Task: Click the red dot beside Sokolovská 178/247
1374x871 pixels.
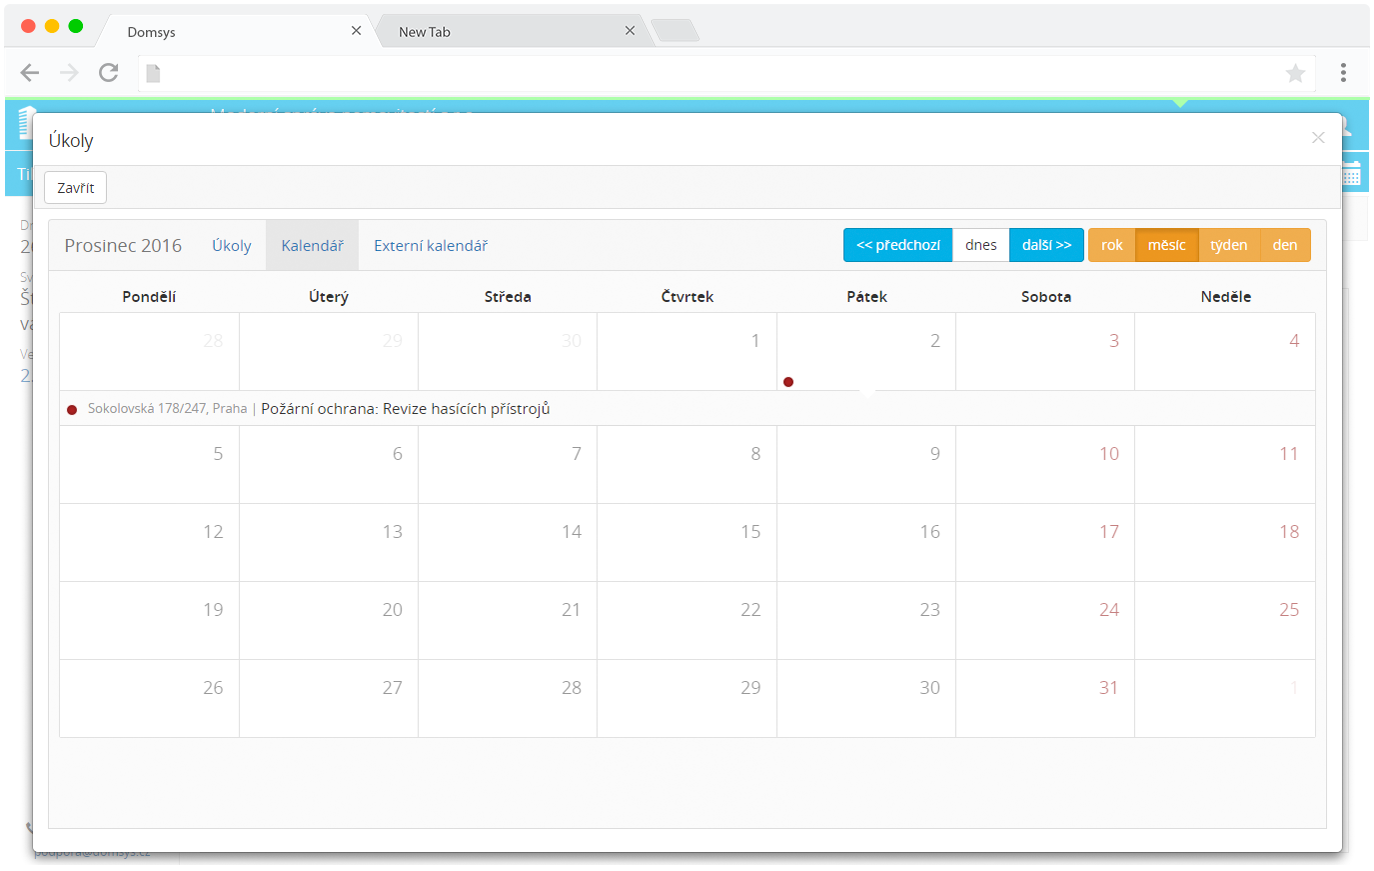Action: 72,410
